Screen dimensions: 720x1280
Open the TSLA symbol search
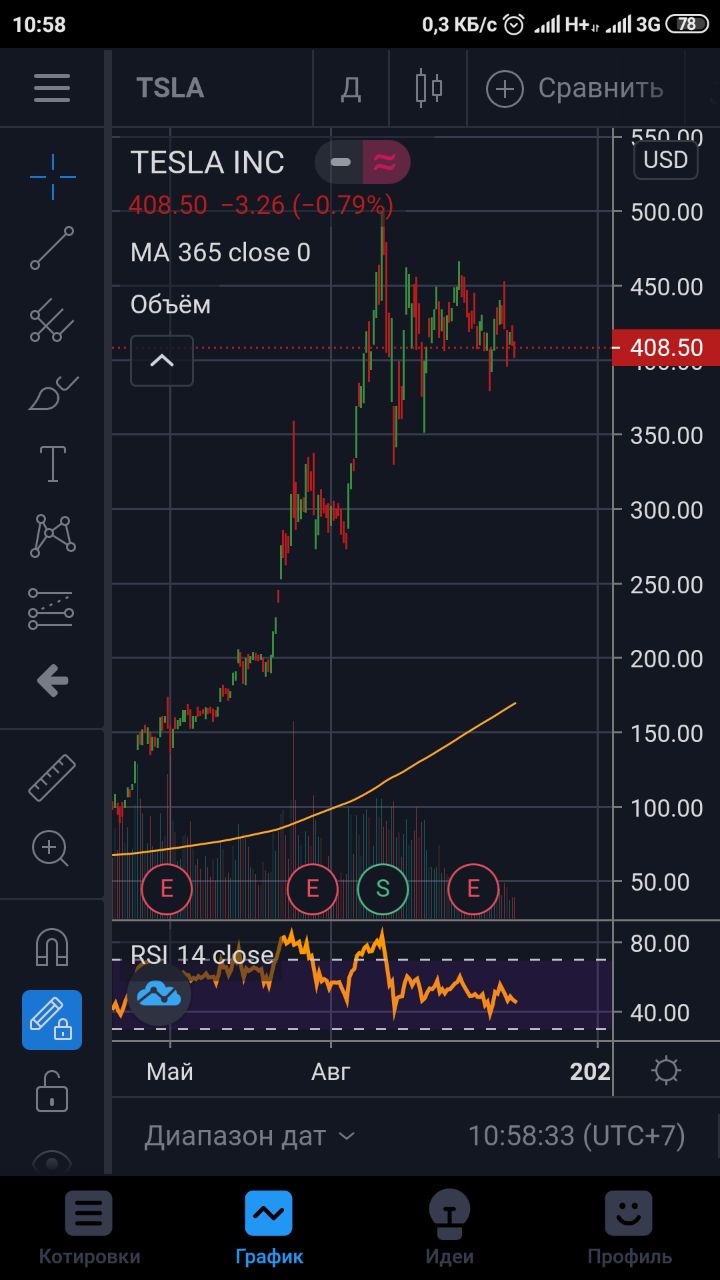170,88
